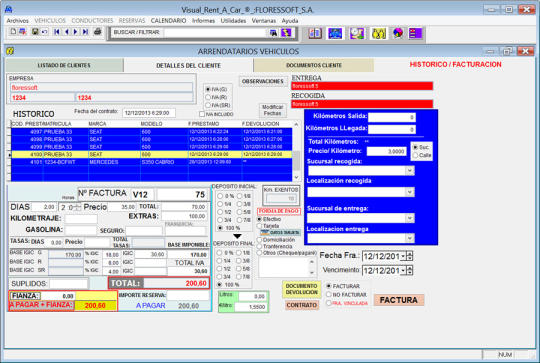The height and width of the screenshot is (363, 540).
Task: Click the Kilómetros Salida input field
Action: [392, 117]
